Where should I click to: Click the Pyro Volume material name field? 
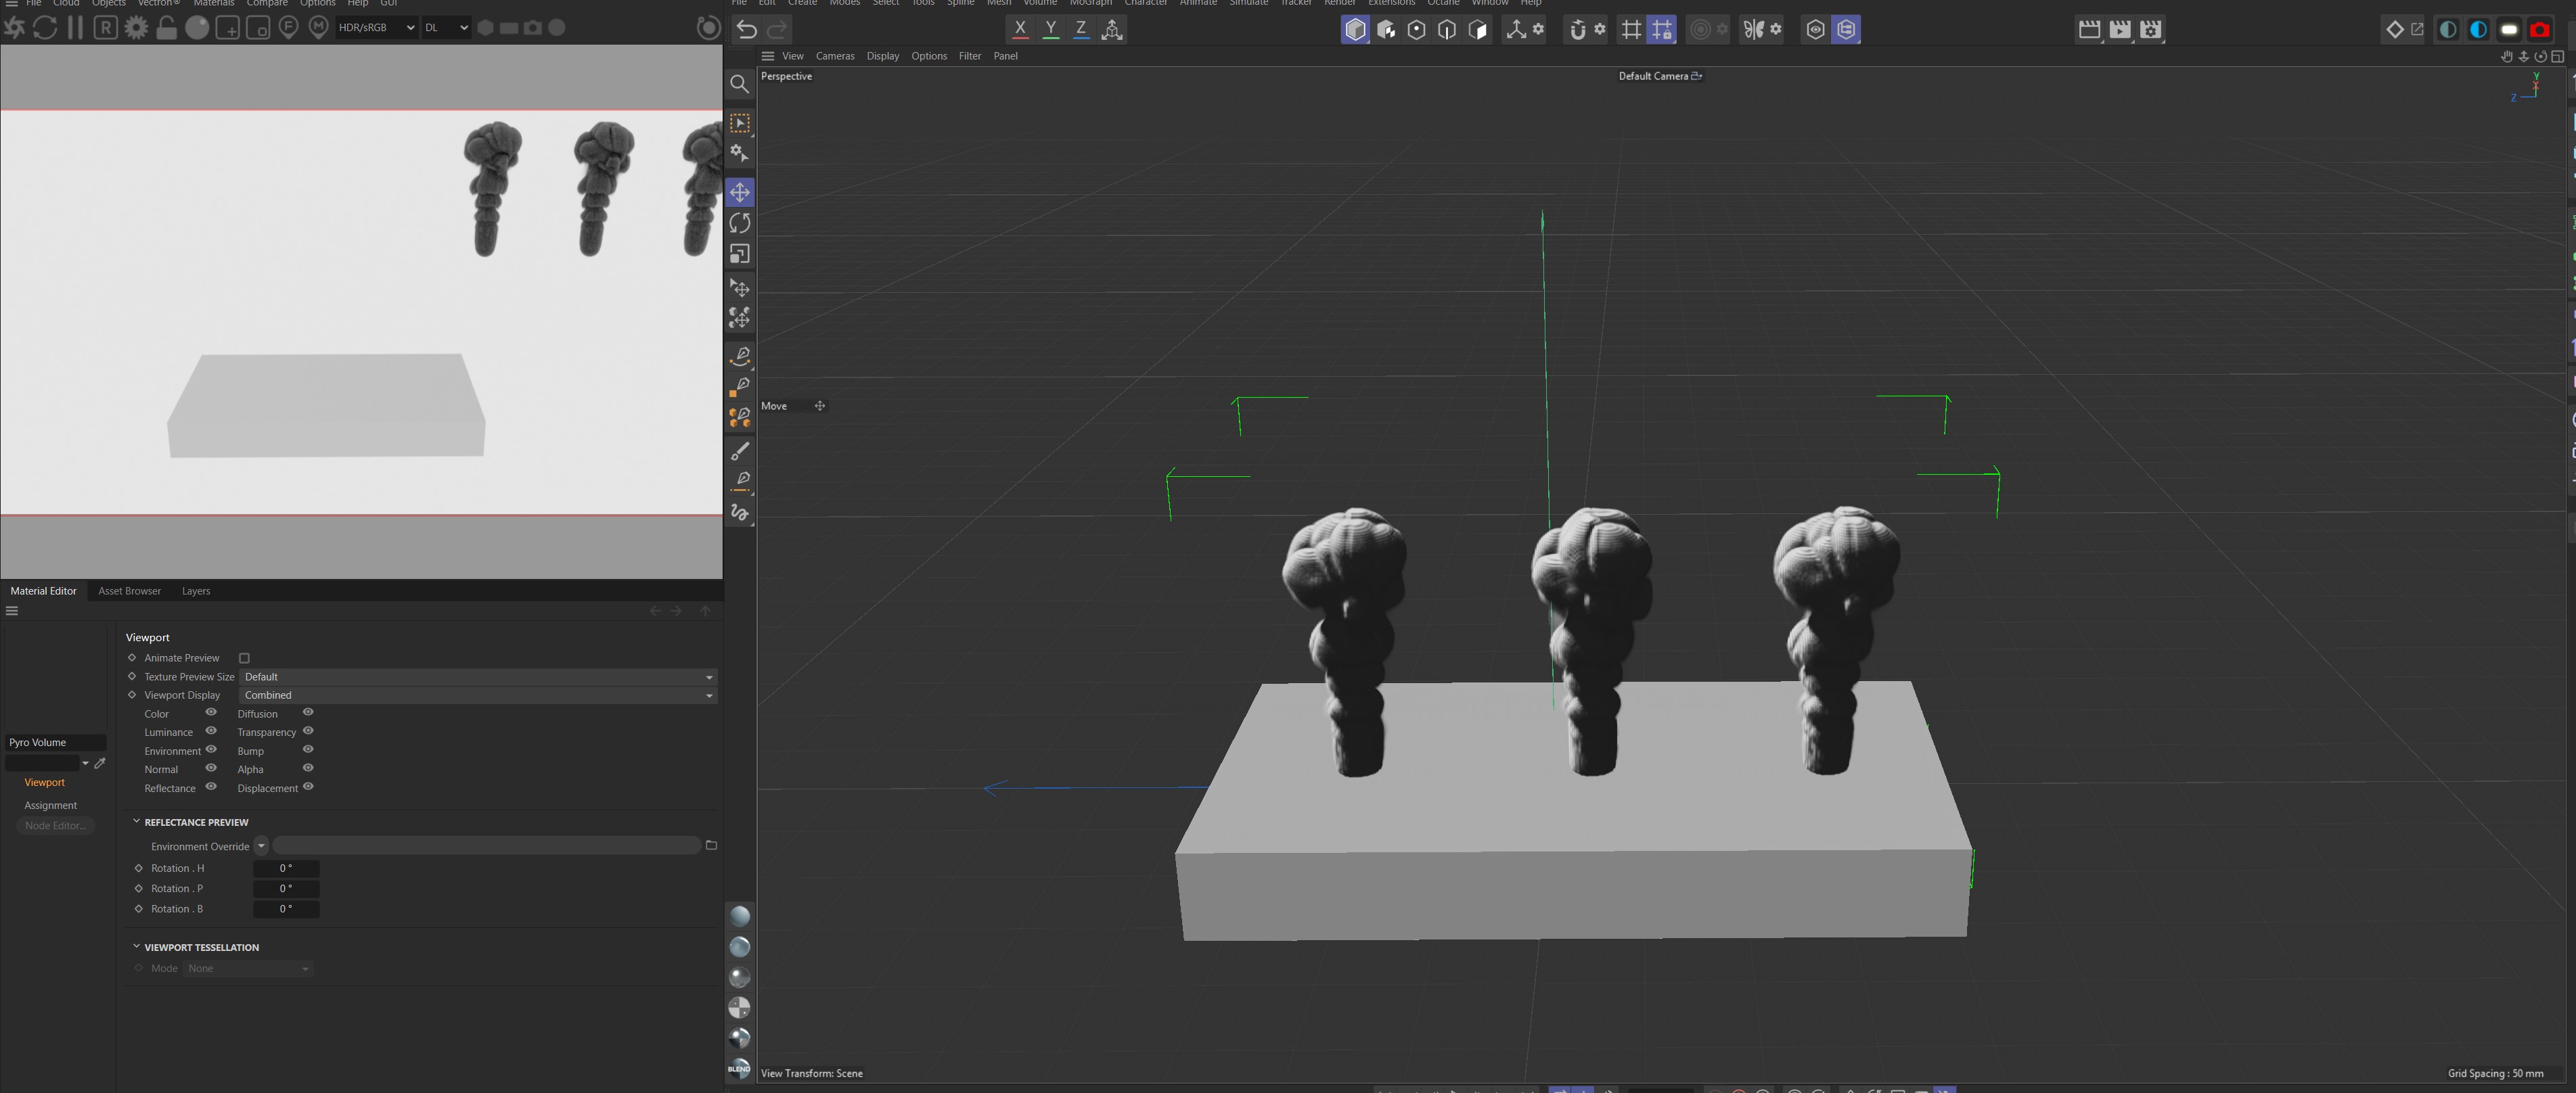coord(55,742)
